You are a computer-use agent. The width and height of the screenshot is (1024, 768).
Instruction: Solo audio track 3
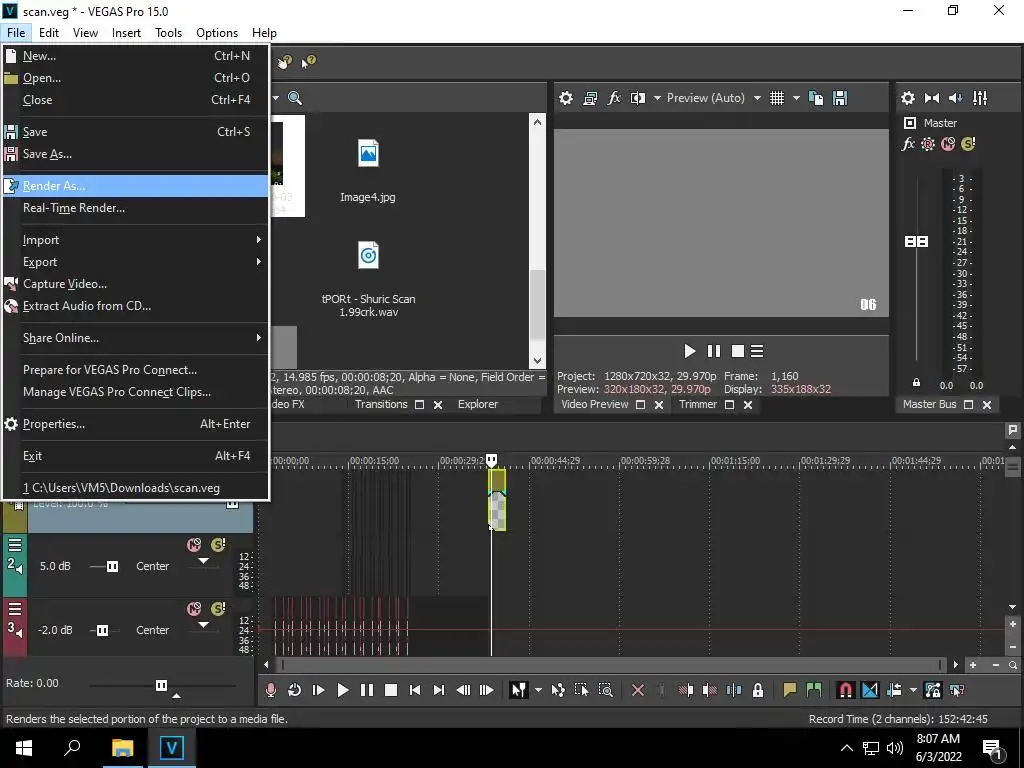click(x=218, y=609)
